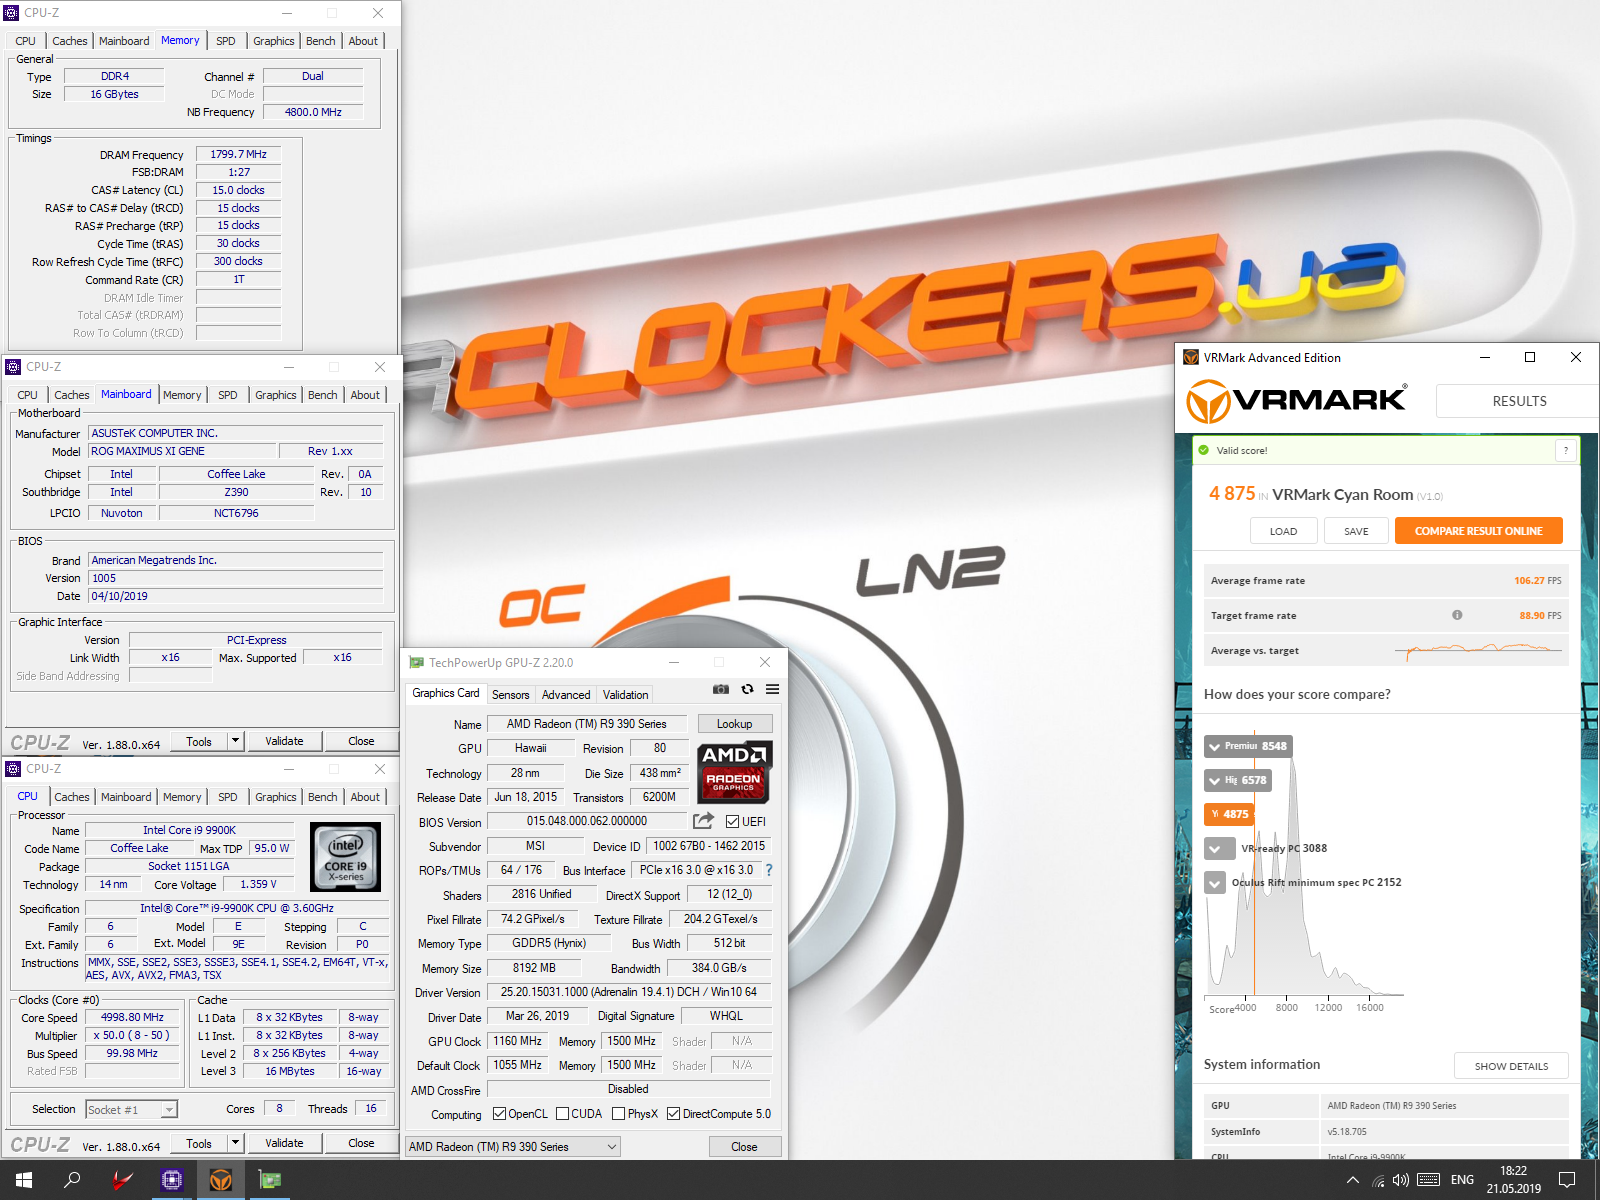Viewport: 1600px width, 1200px height.
Task: Click the red app icon in the taskbar
Action: tap(122, 1180)
